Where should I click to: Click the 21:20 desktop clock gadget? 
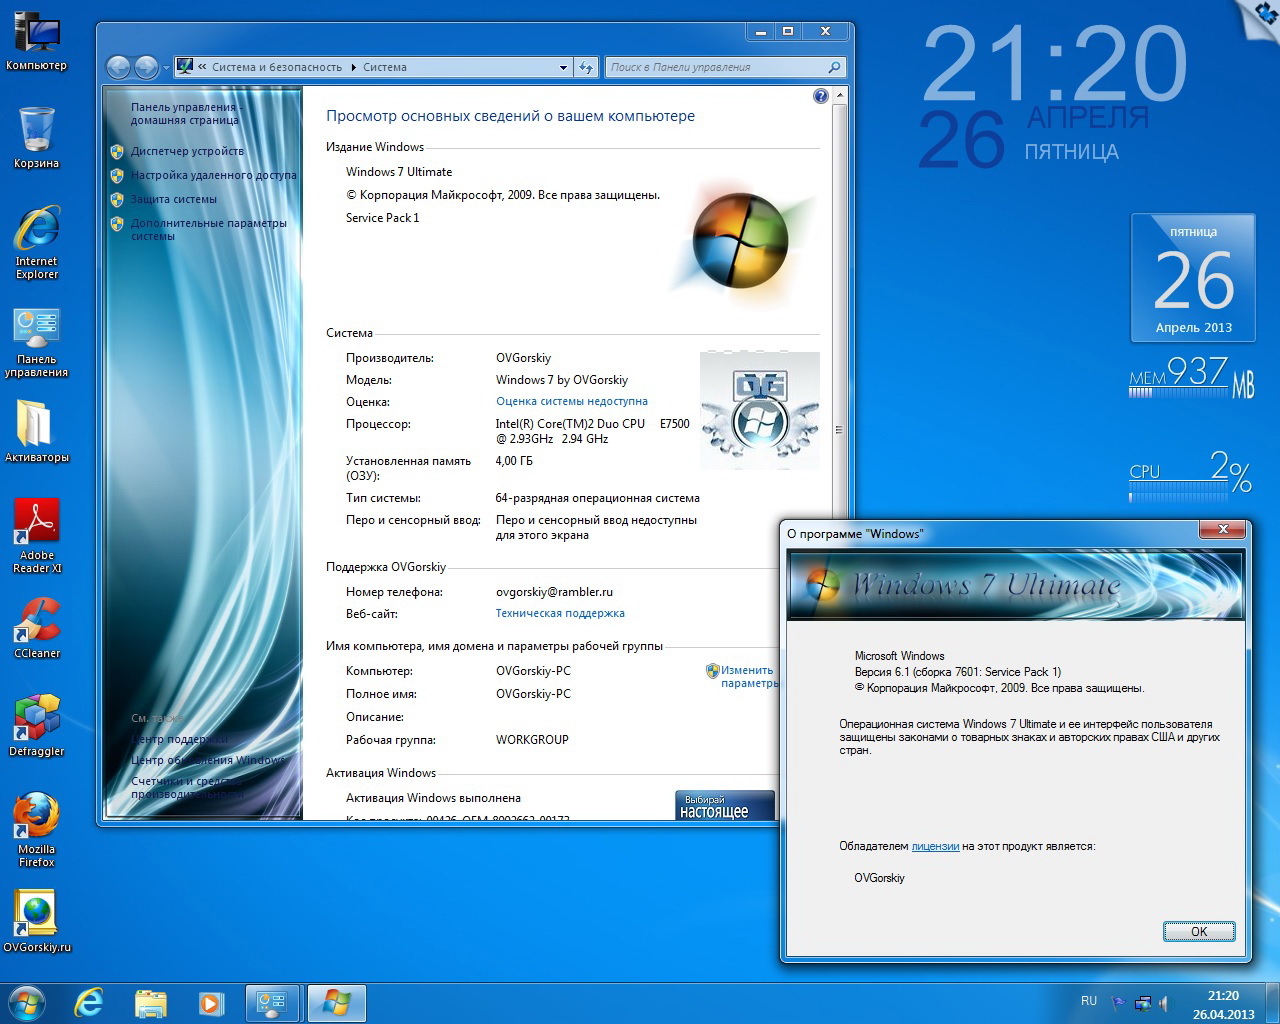coord(1054,62)
